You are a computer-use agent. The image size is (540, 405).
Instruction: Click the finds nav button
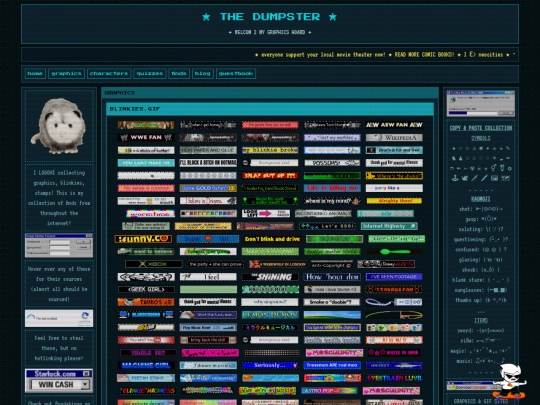click(179, 73)
